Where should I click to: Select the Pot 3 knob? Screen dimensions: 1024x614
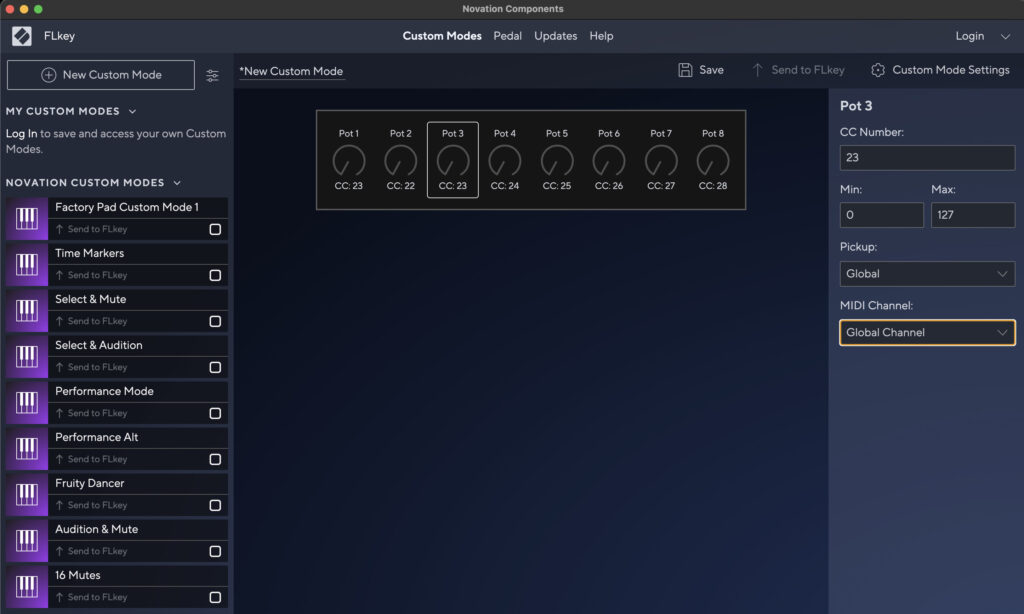(453, 160)
